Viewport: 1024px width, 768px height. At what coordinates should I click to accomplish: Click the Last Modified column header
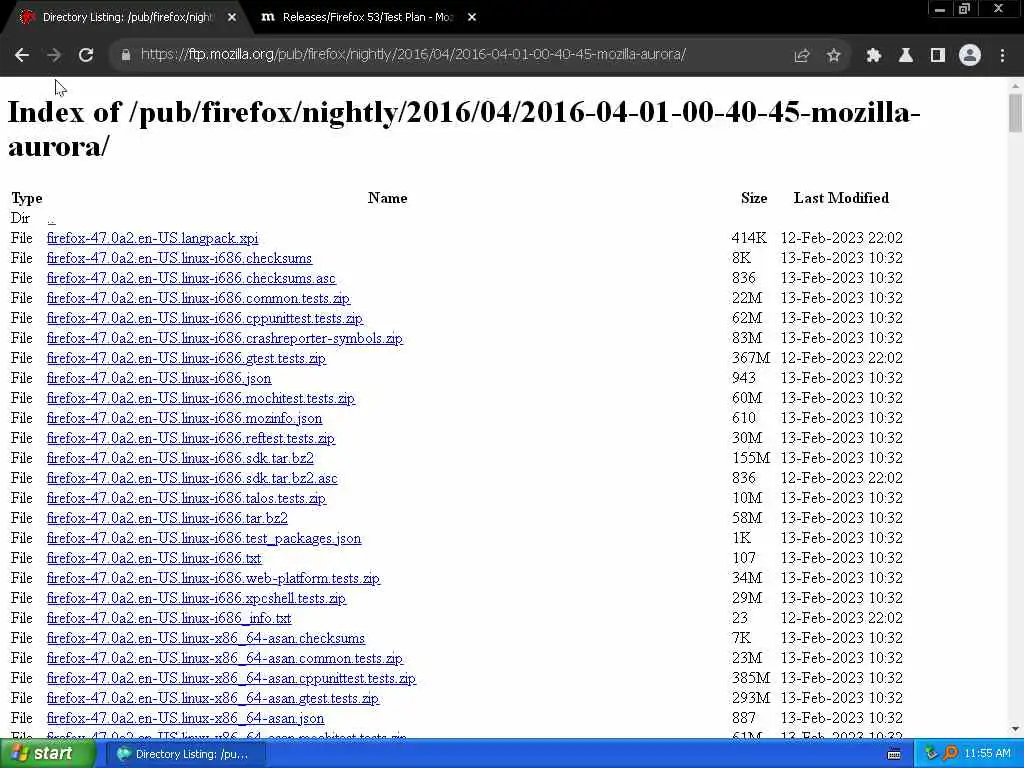click(841, 198)
